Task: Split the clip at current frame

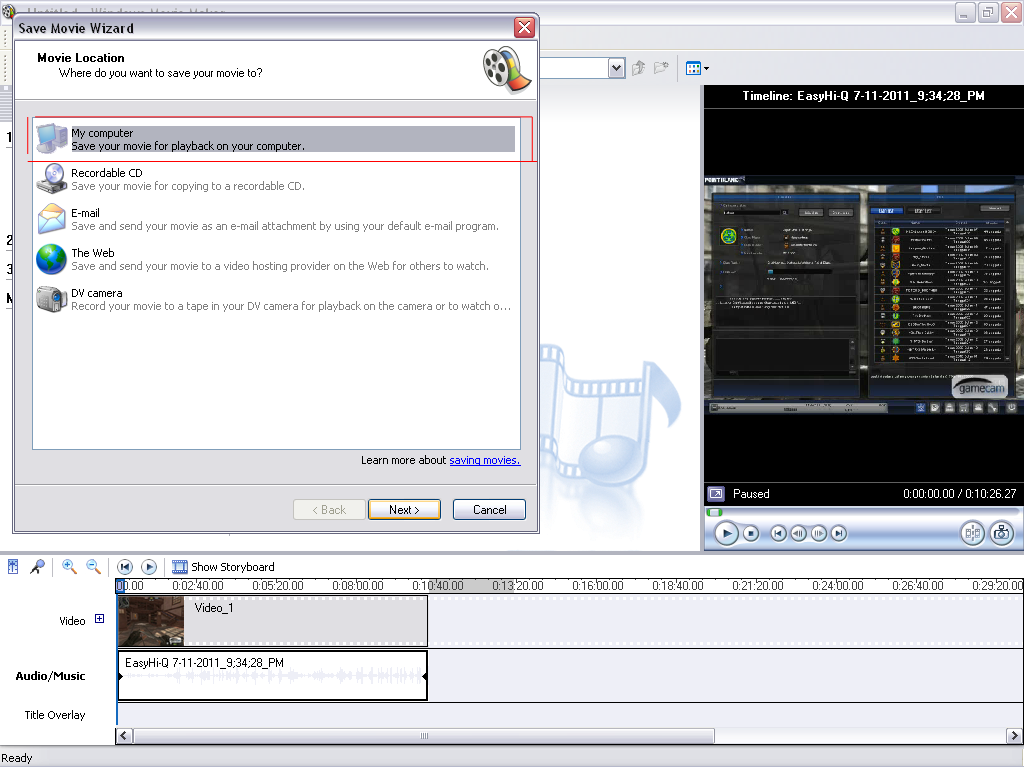Action: [x=972, y=534]
